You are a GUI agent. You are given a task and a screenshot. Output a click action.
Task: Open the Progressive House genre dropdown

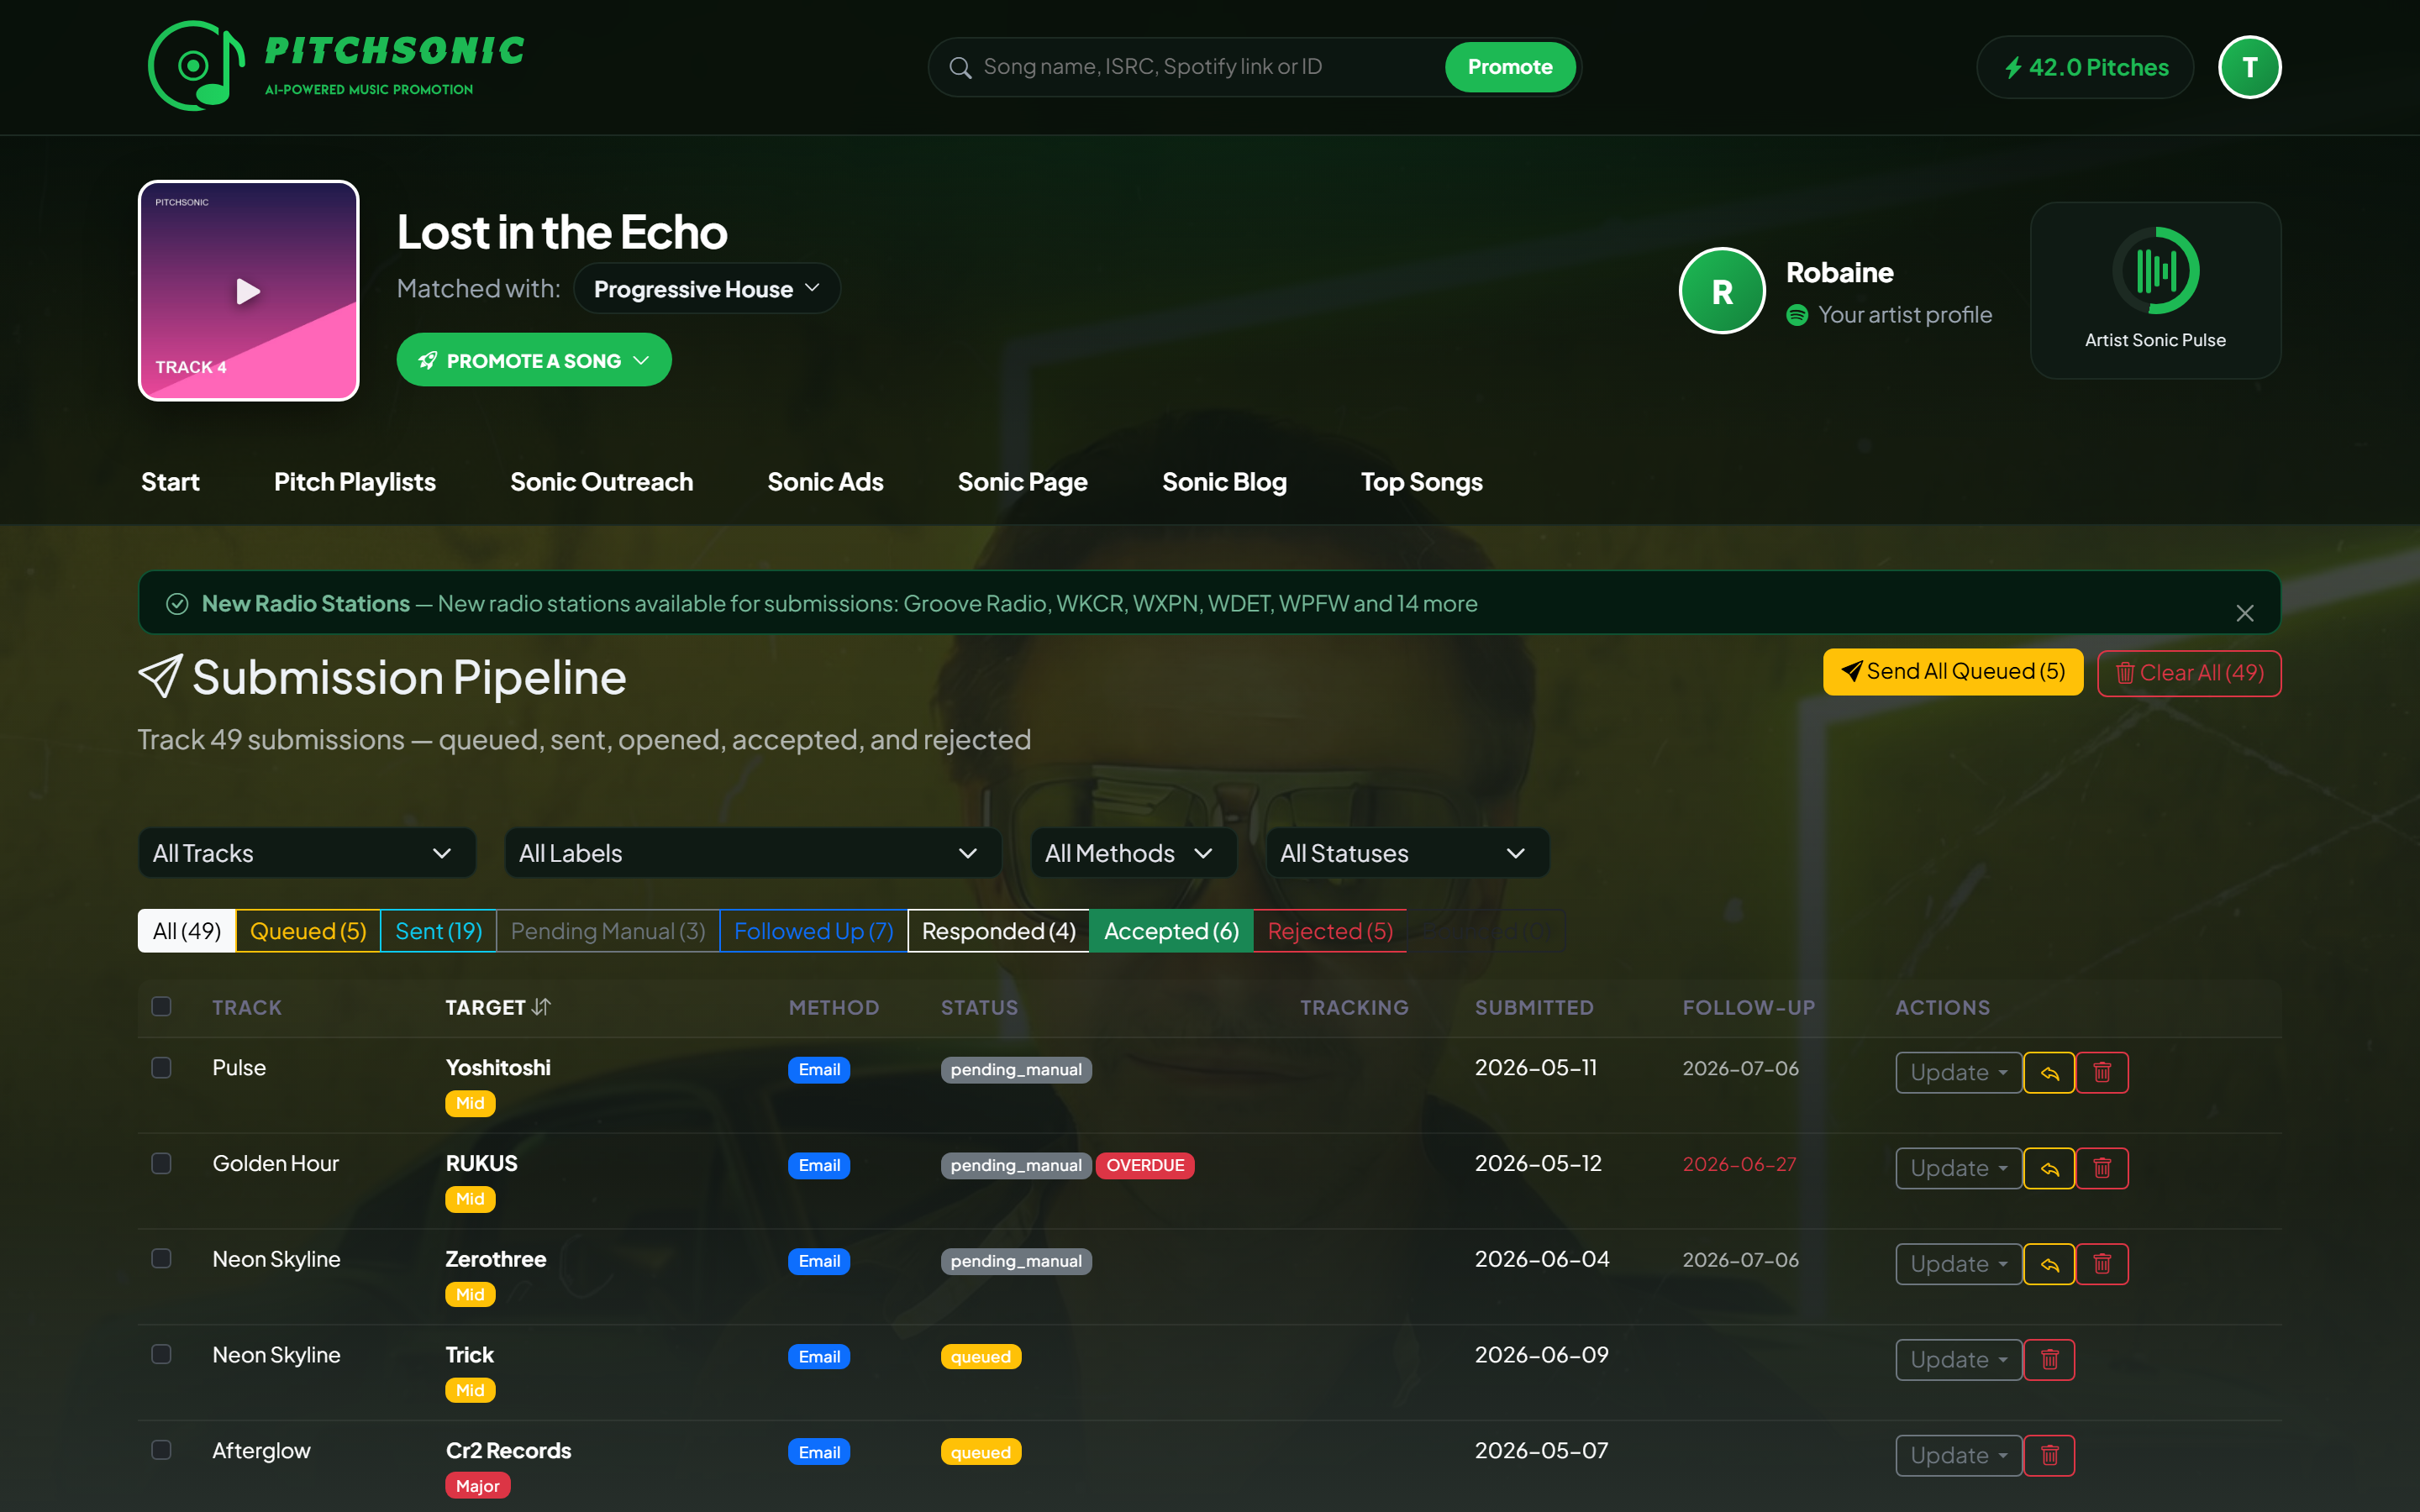[x=706, y=289]
